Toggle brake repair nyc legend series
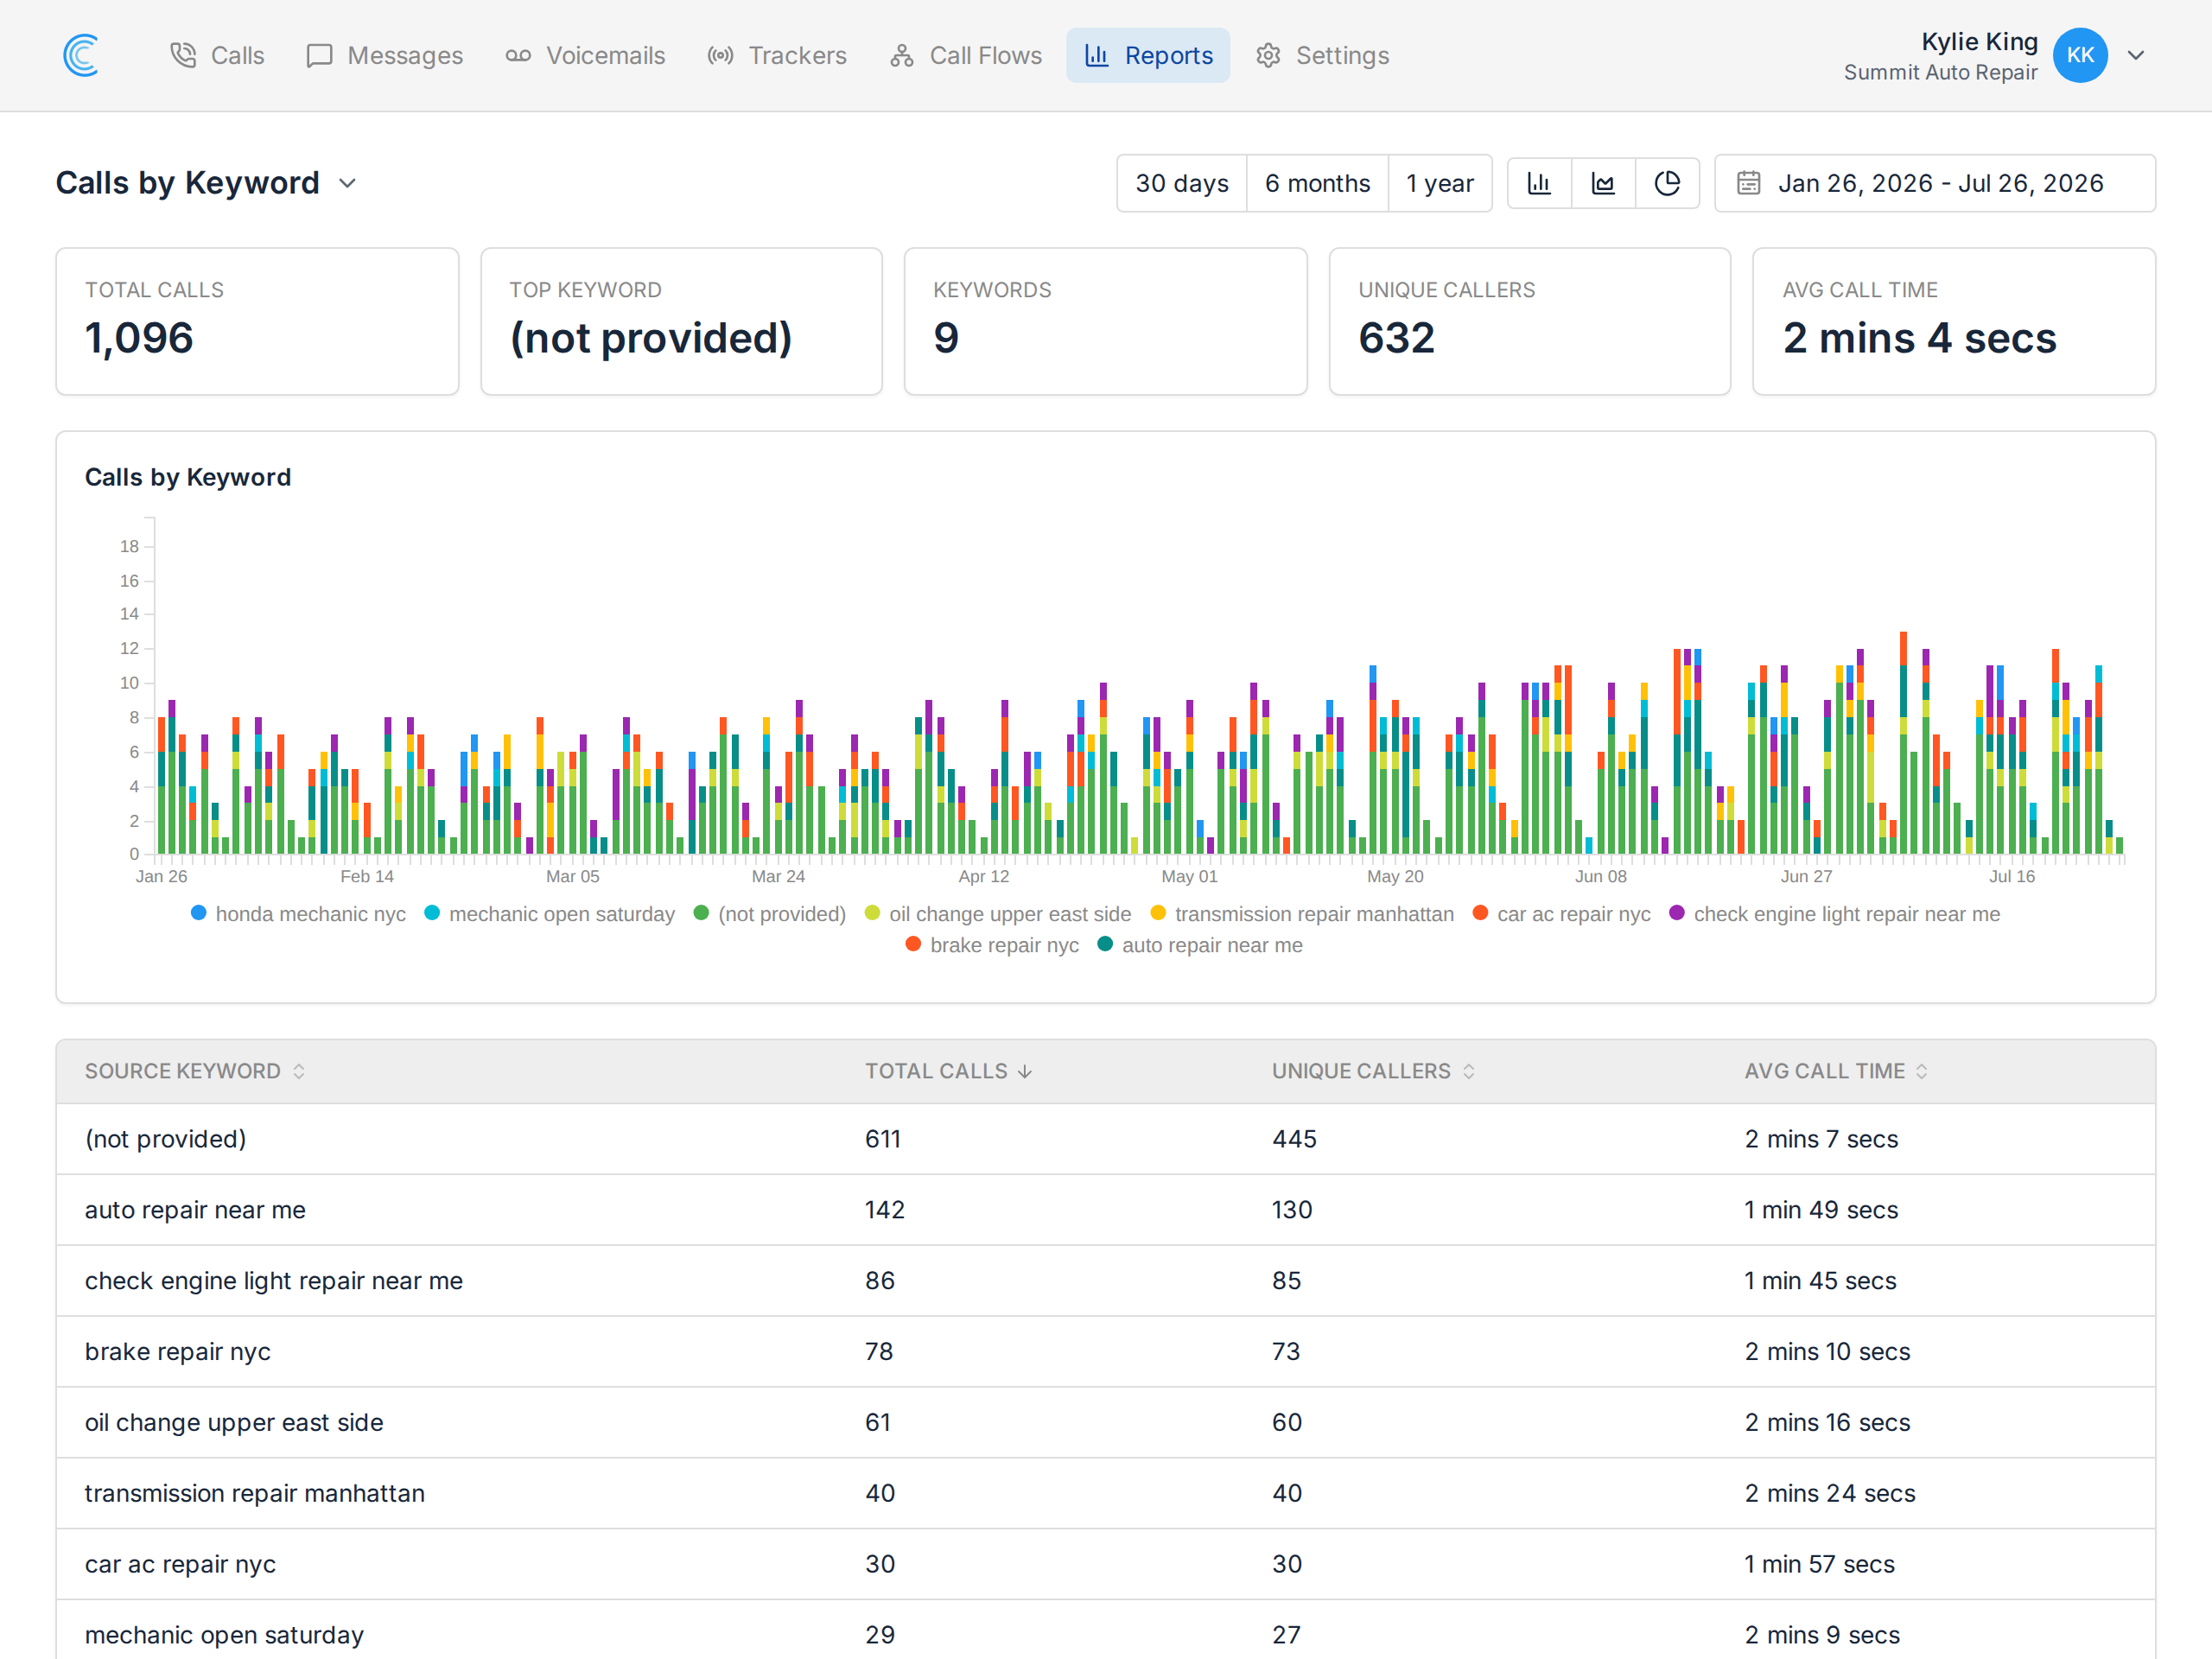 click(992, 944)
